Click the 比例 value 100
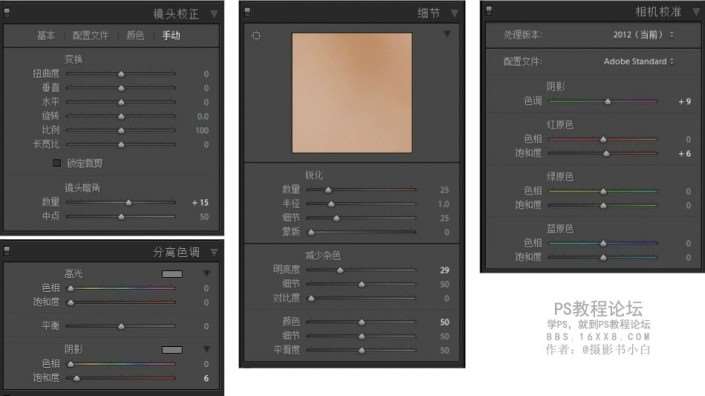The height and width of the screenshot is (396, 705). [x=202, y=130]
